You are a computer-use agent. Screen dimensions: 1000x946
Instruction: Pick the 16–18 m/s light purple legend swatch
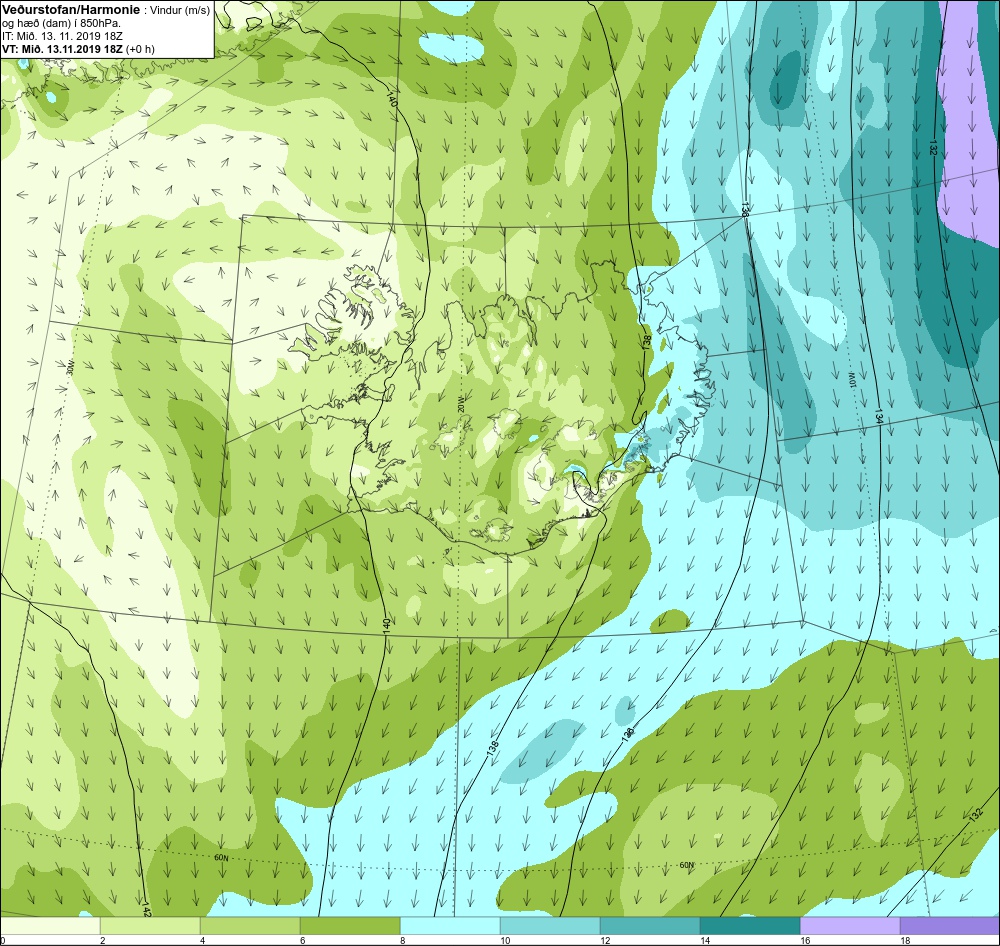click(x=850, y=925)
